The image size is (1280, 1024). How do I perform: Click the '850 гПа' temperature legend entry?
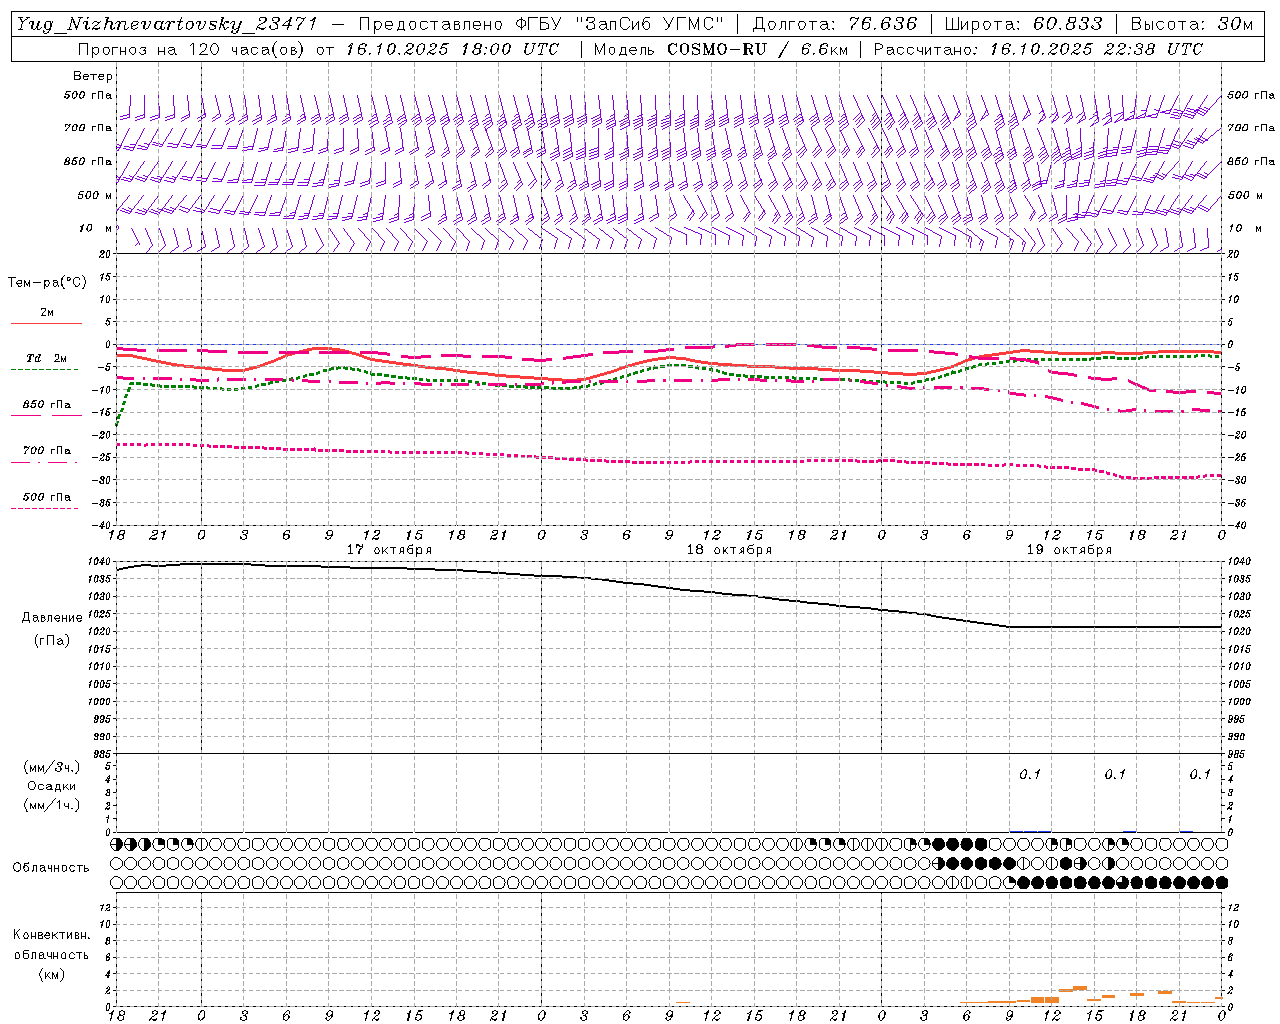point(47,405)
